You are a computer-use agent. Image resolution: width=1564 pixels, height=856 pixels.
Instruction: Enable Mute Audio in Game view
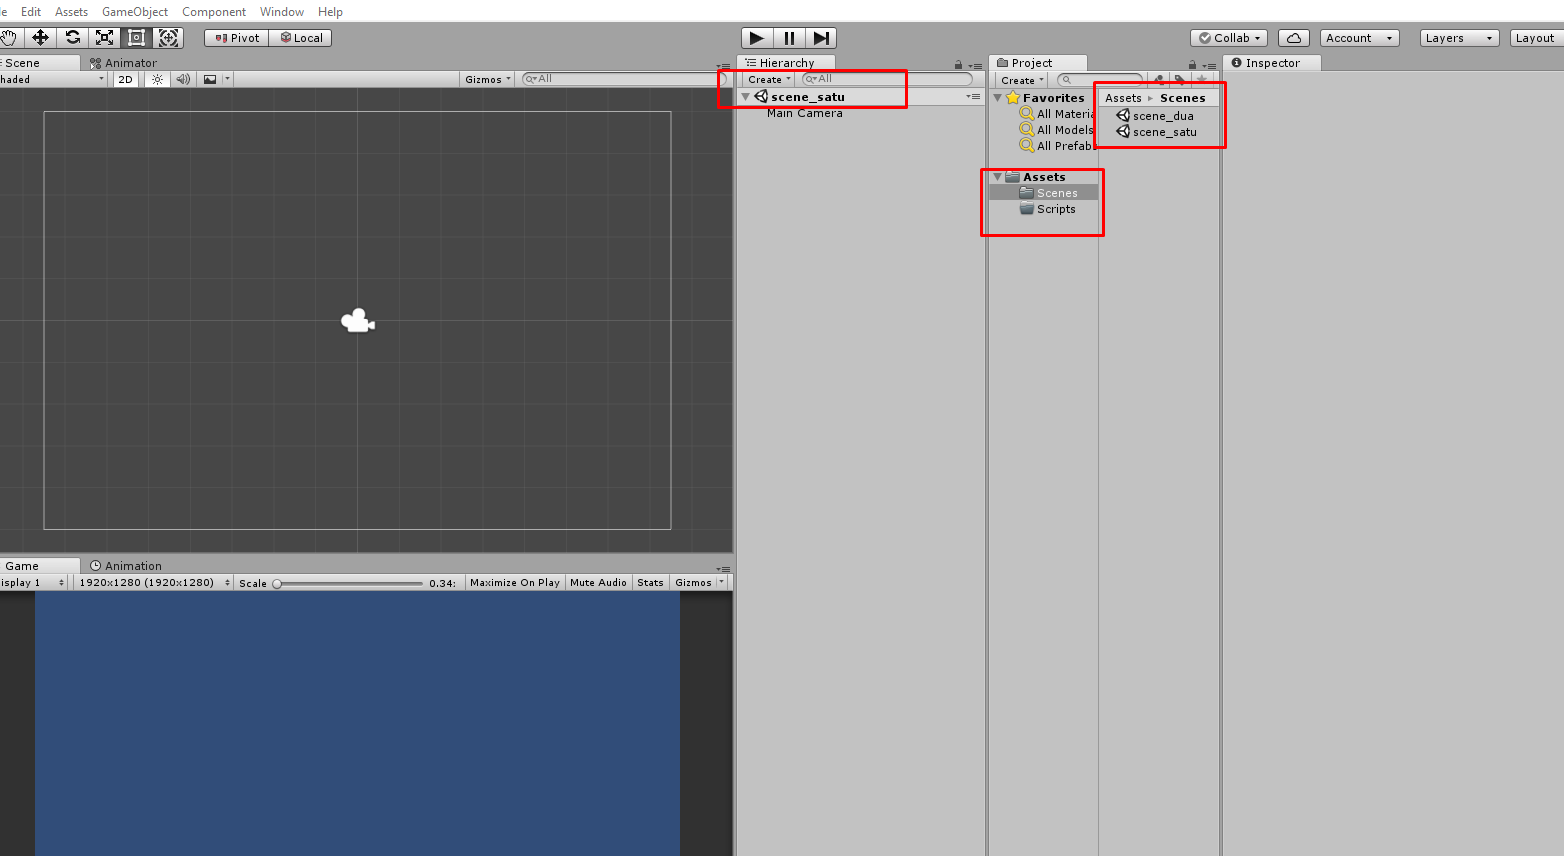(x=598, y=582)
